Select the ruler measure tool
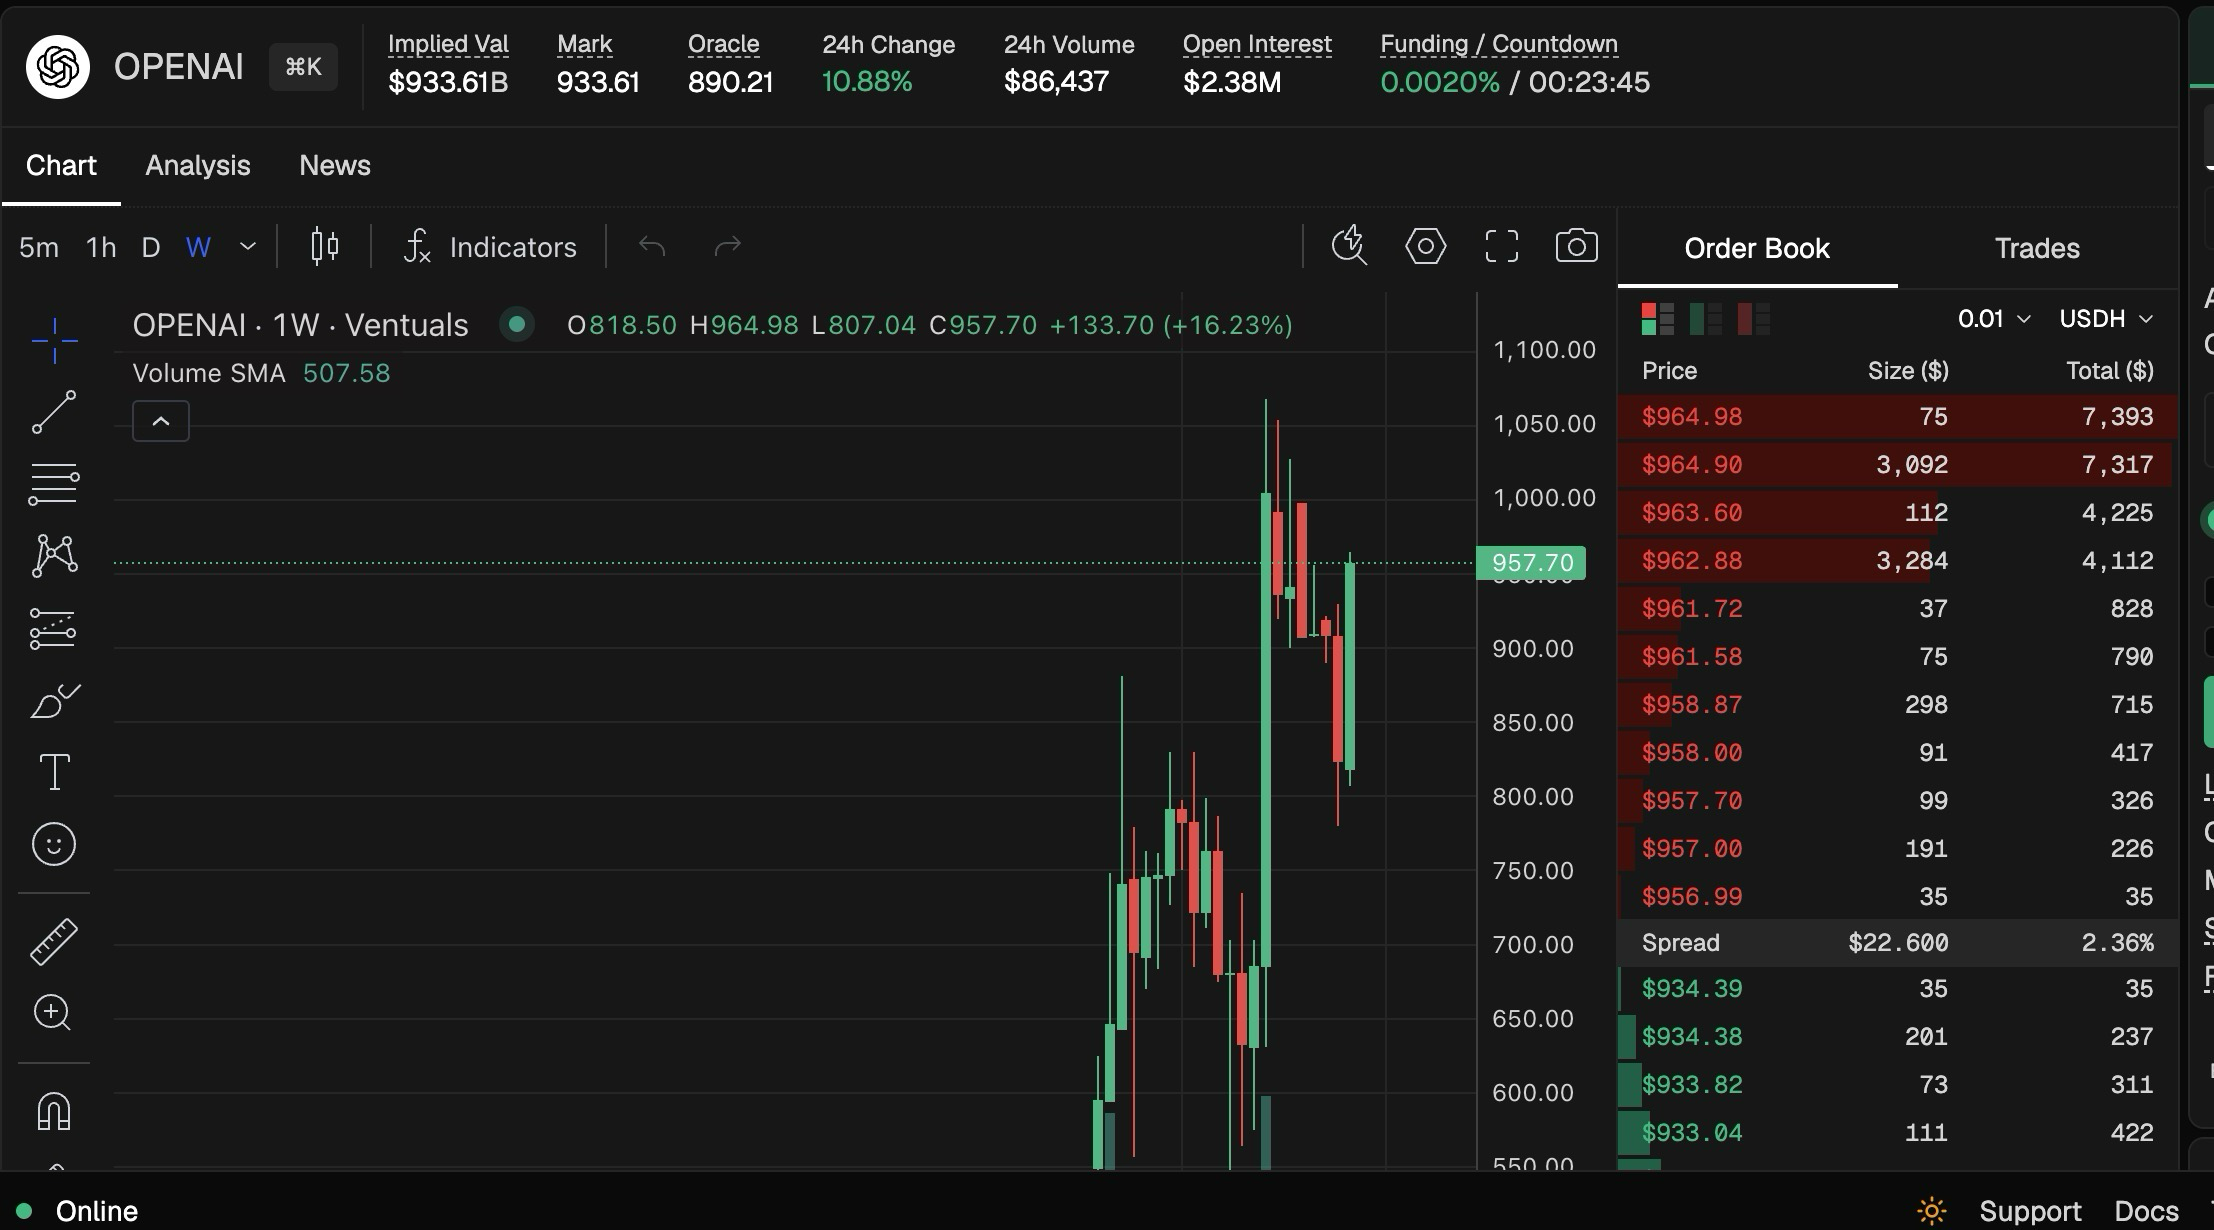2214x1230 pixels. [54, 941]
